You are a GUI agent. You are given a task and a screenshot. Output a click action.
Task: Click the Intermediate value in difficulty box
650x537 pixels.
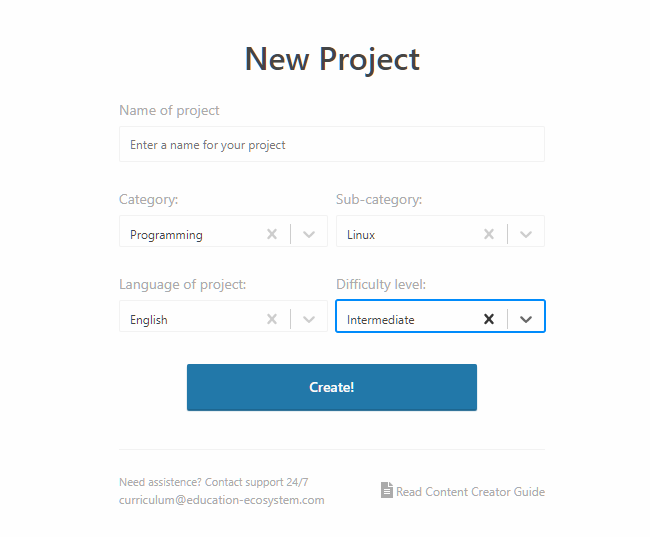pyautogui.click(x=381, y=320)
